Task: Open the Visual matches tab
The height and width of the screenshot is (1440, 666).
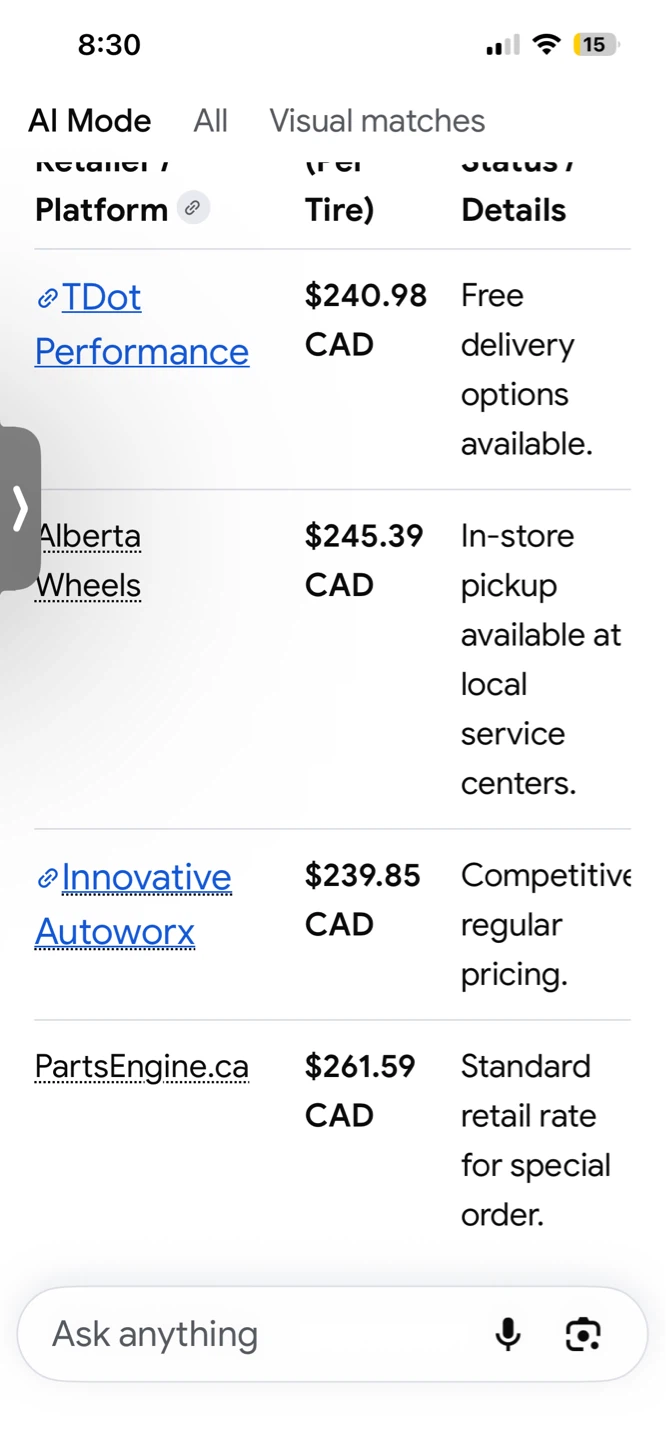Action: [x=377, y=121]
